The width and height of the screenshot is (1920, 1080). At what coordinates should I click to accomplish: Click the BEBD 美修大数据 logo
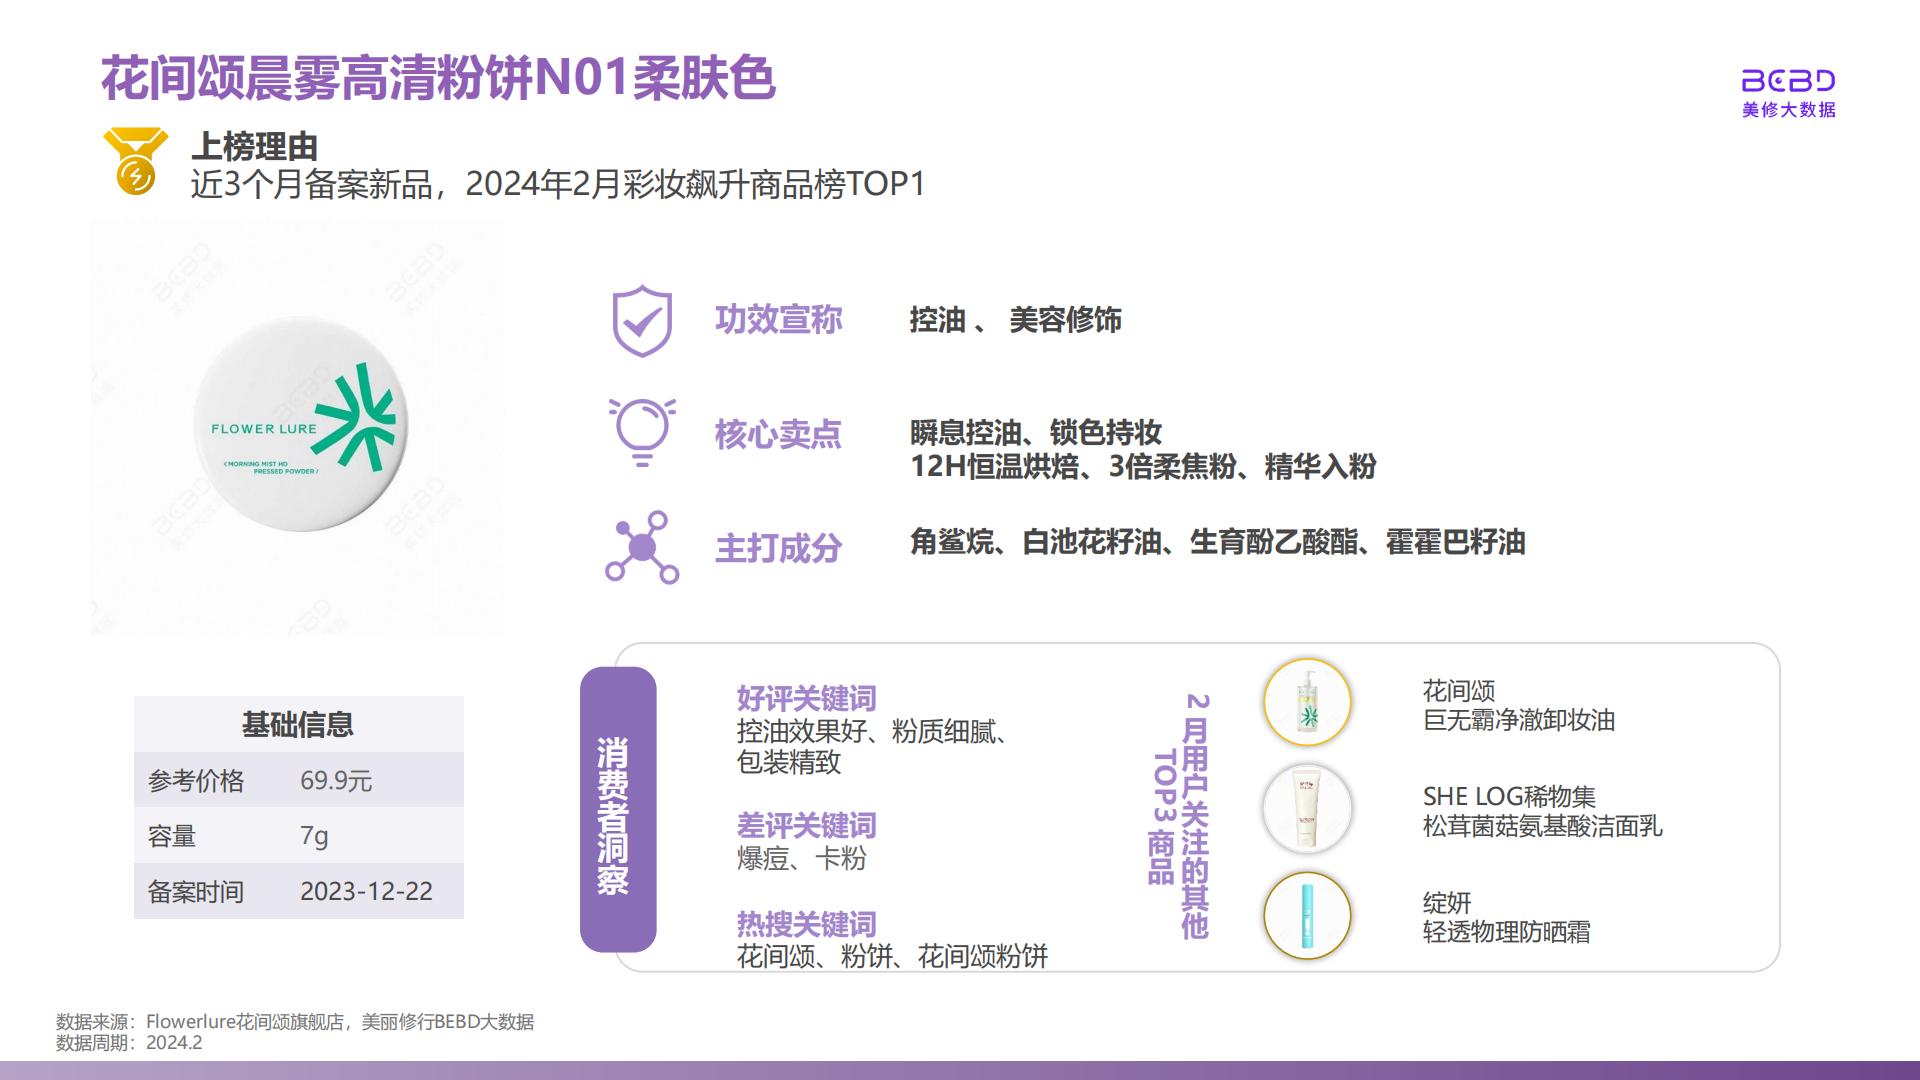pos(1788,94)
